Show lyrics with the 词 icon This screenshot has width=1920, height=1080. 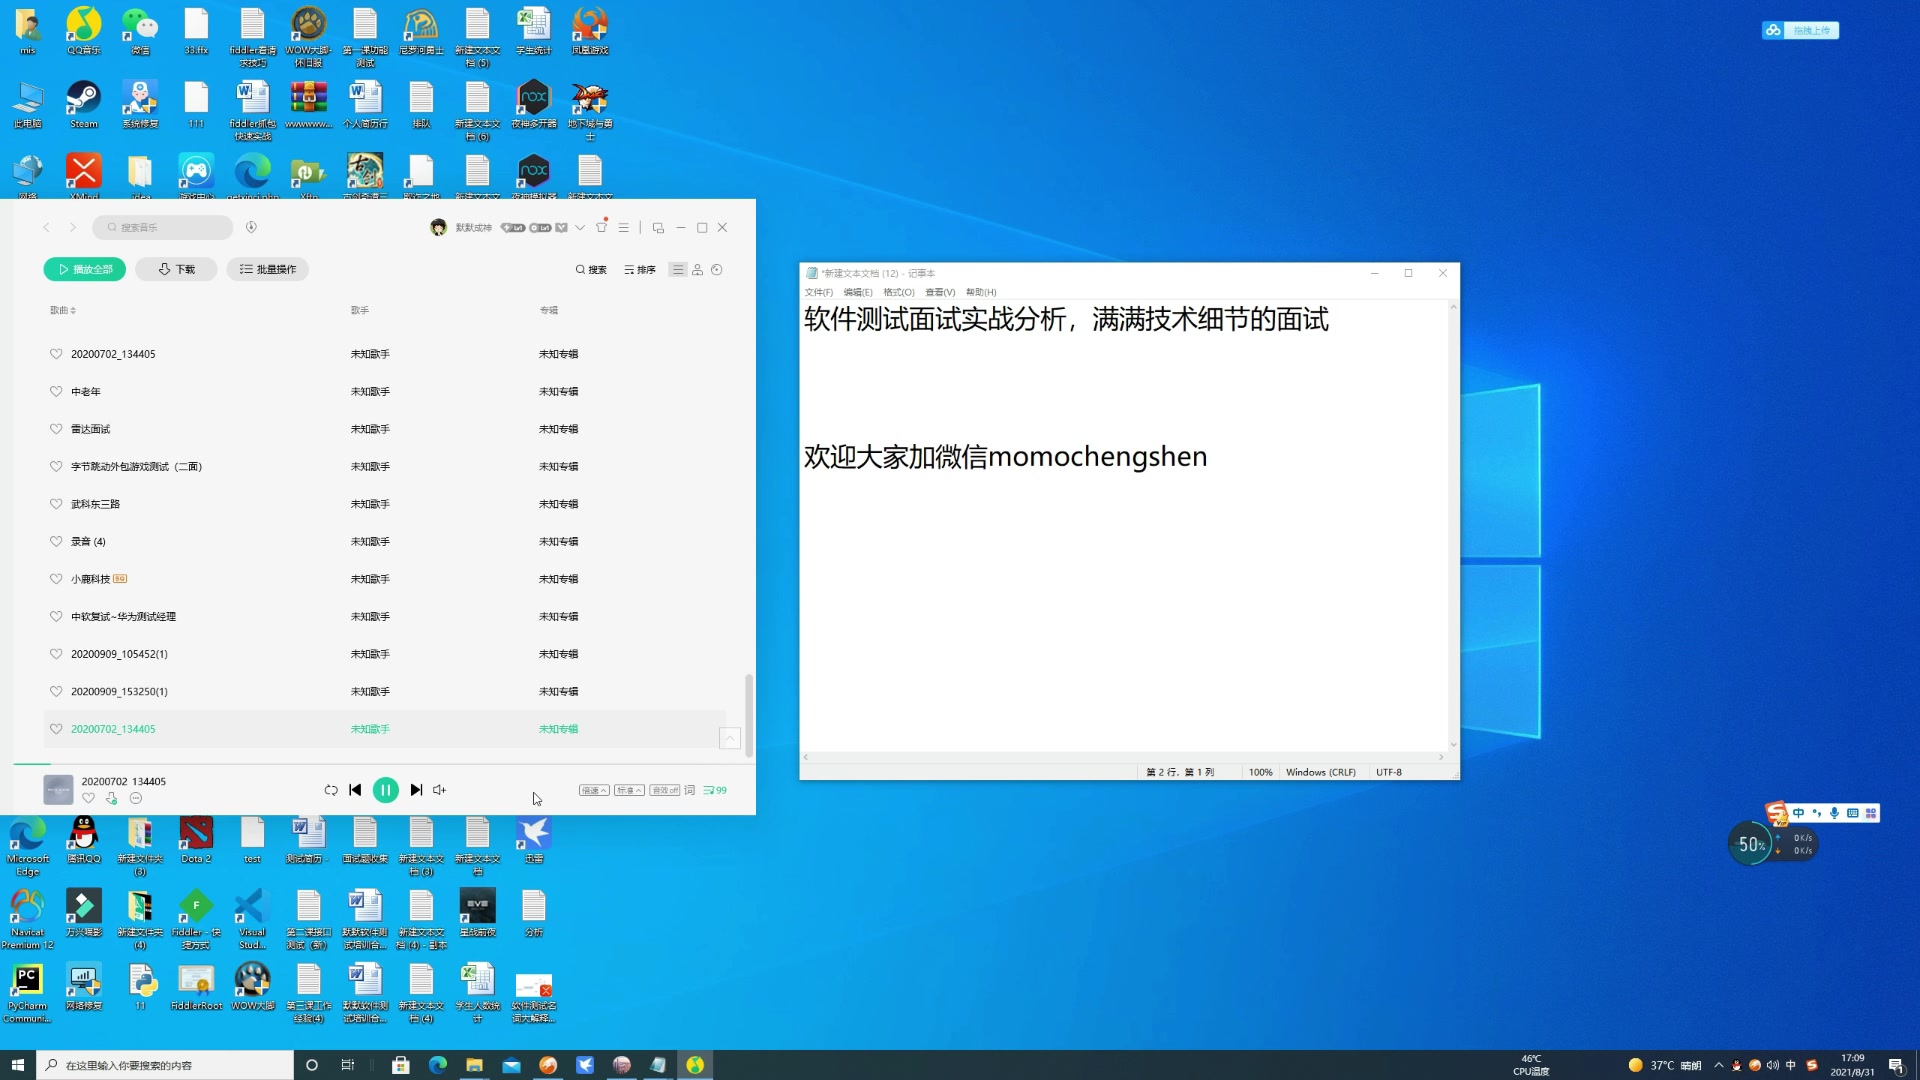tap(689, 790)
